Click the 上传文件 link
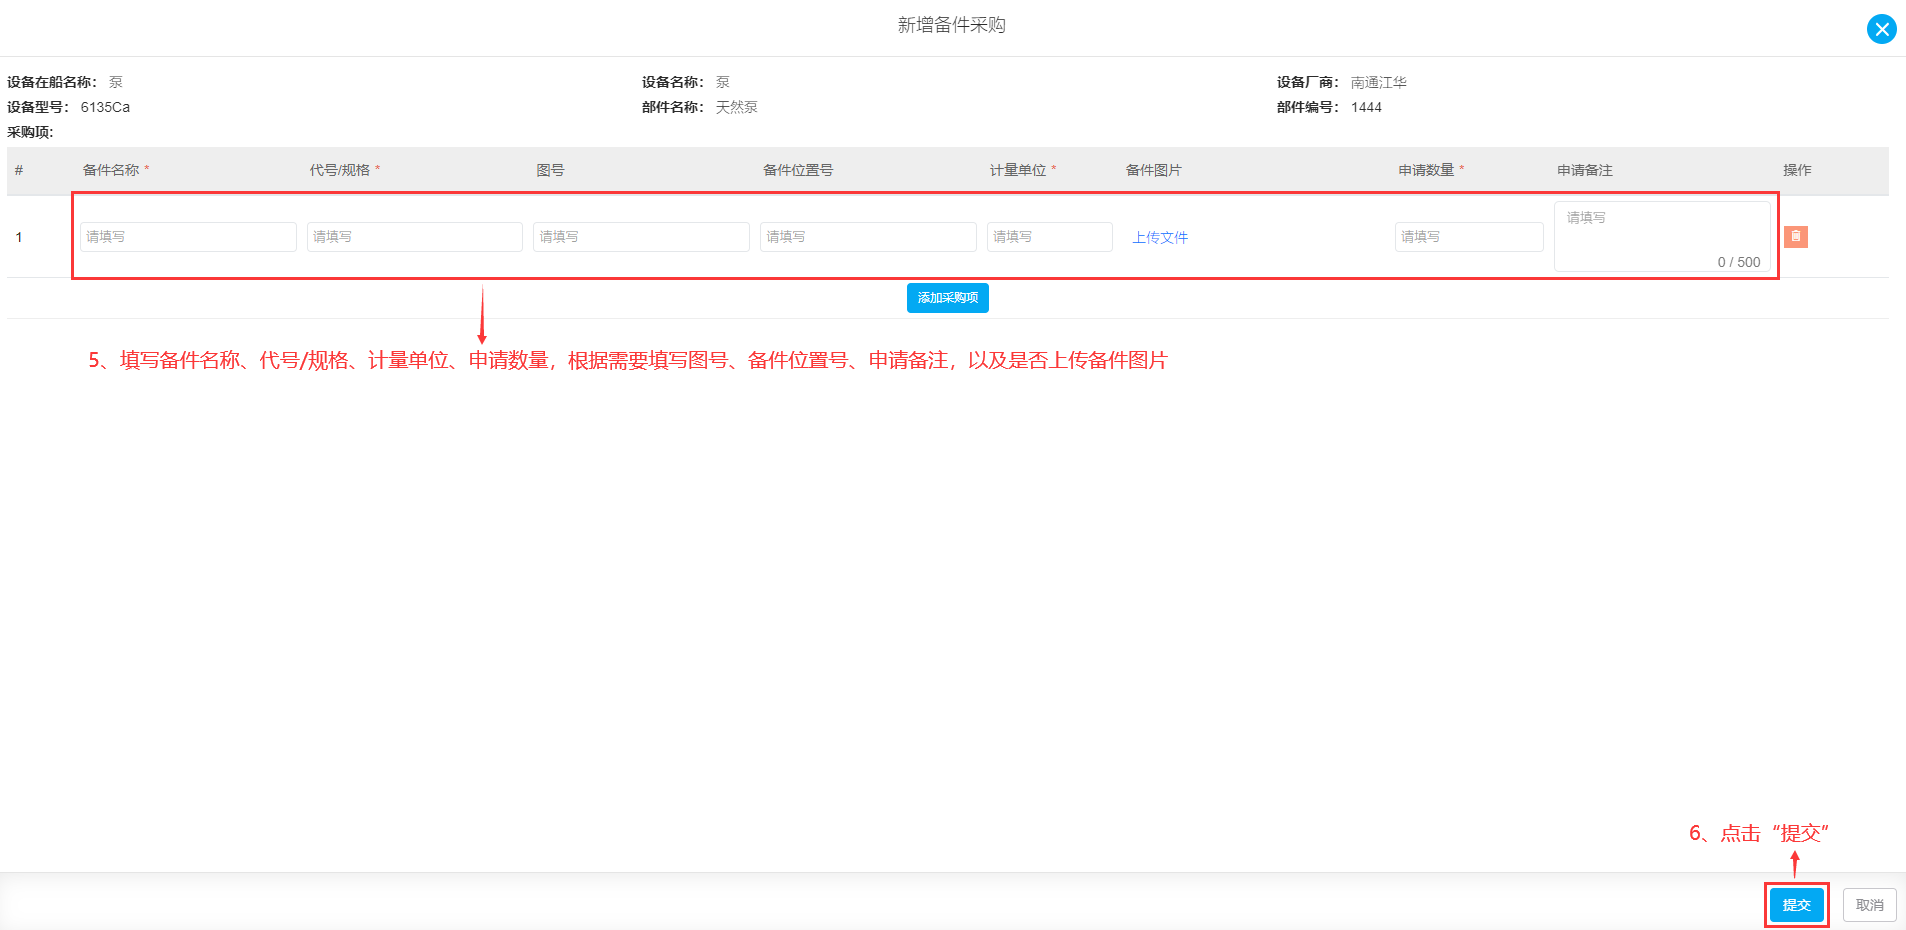This screenshot has width=1906, height=930. click(1160, 238)
